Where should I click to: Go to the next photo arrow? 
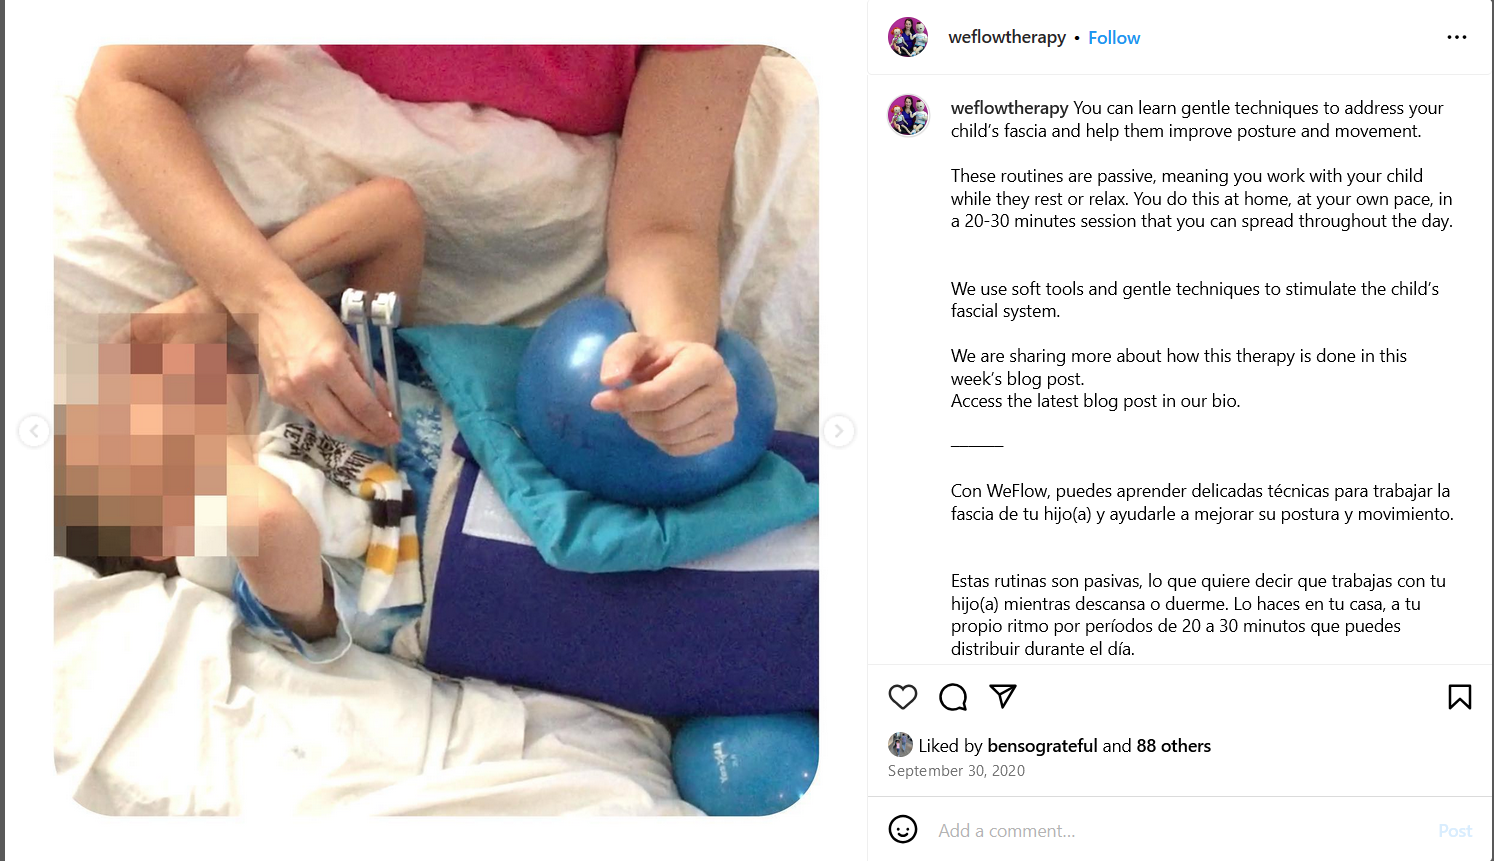tap(838, 431)
